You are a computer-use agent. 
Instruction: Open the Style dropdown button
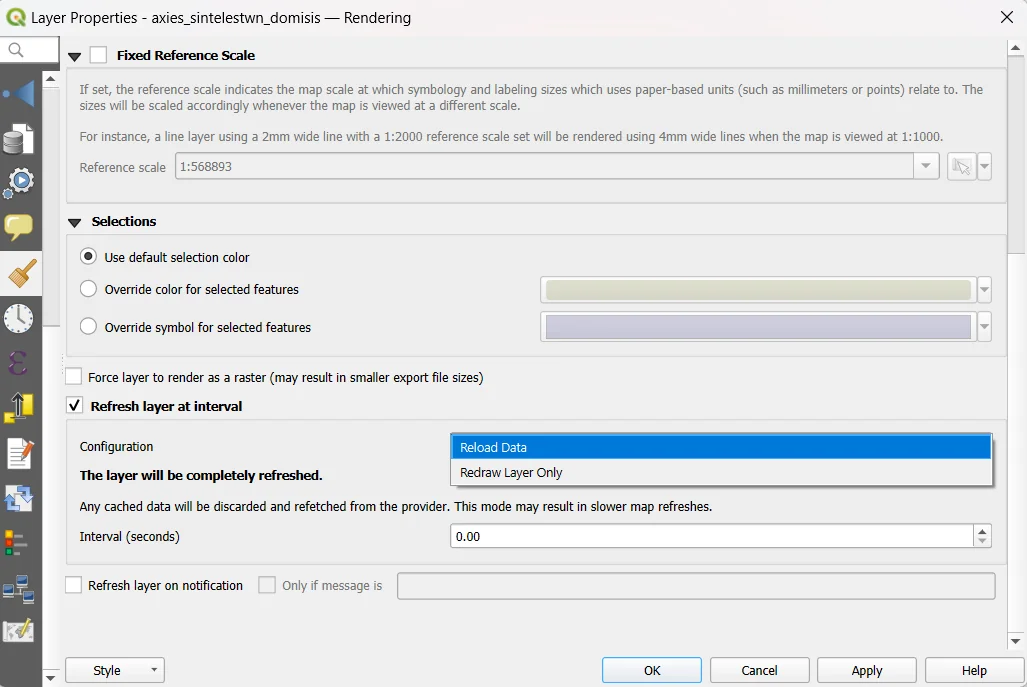point(114,670)
